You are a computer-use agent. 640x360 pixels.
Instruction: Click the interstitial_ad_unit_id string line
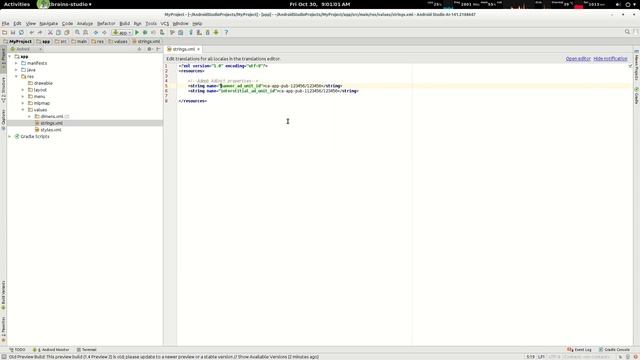click(x=273, y=91)
